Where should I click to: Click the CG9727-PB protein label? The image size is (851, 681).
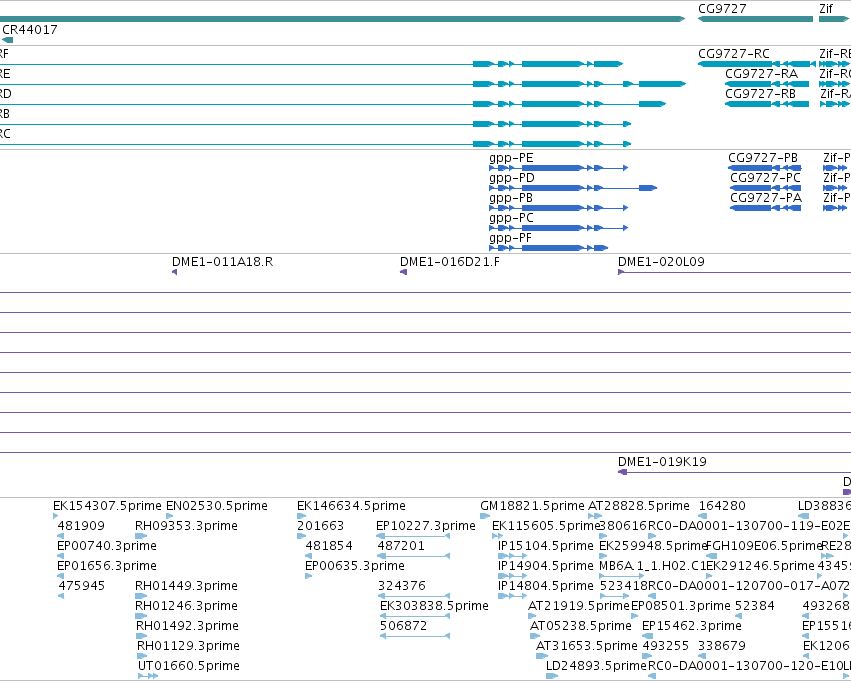763,158
